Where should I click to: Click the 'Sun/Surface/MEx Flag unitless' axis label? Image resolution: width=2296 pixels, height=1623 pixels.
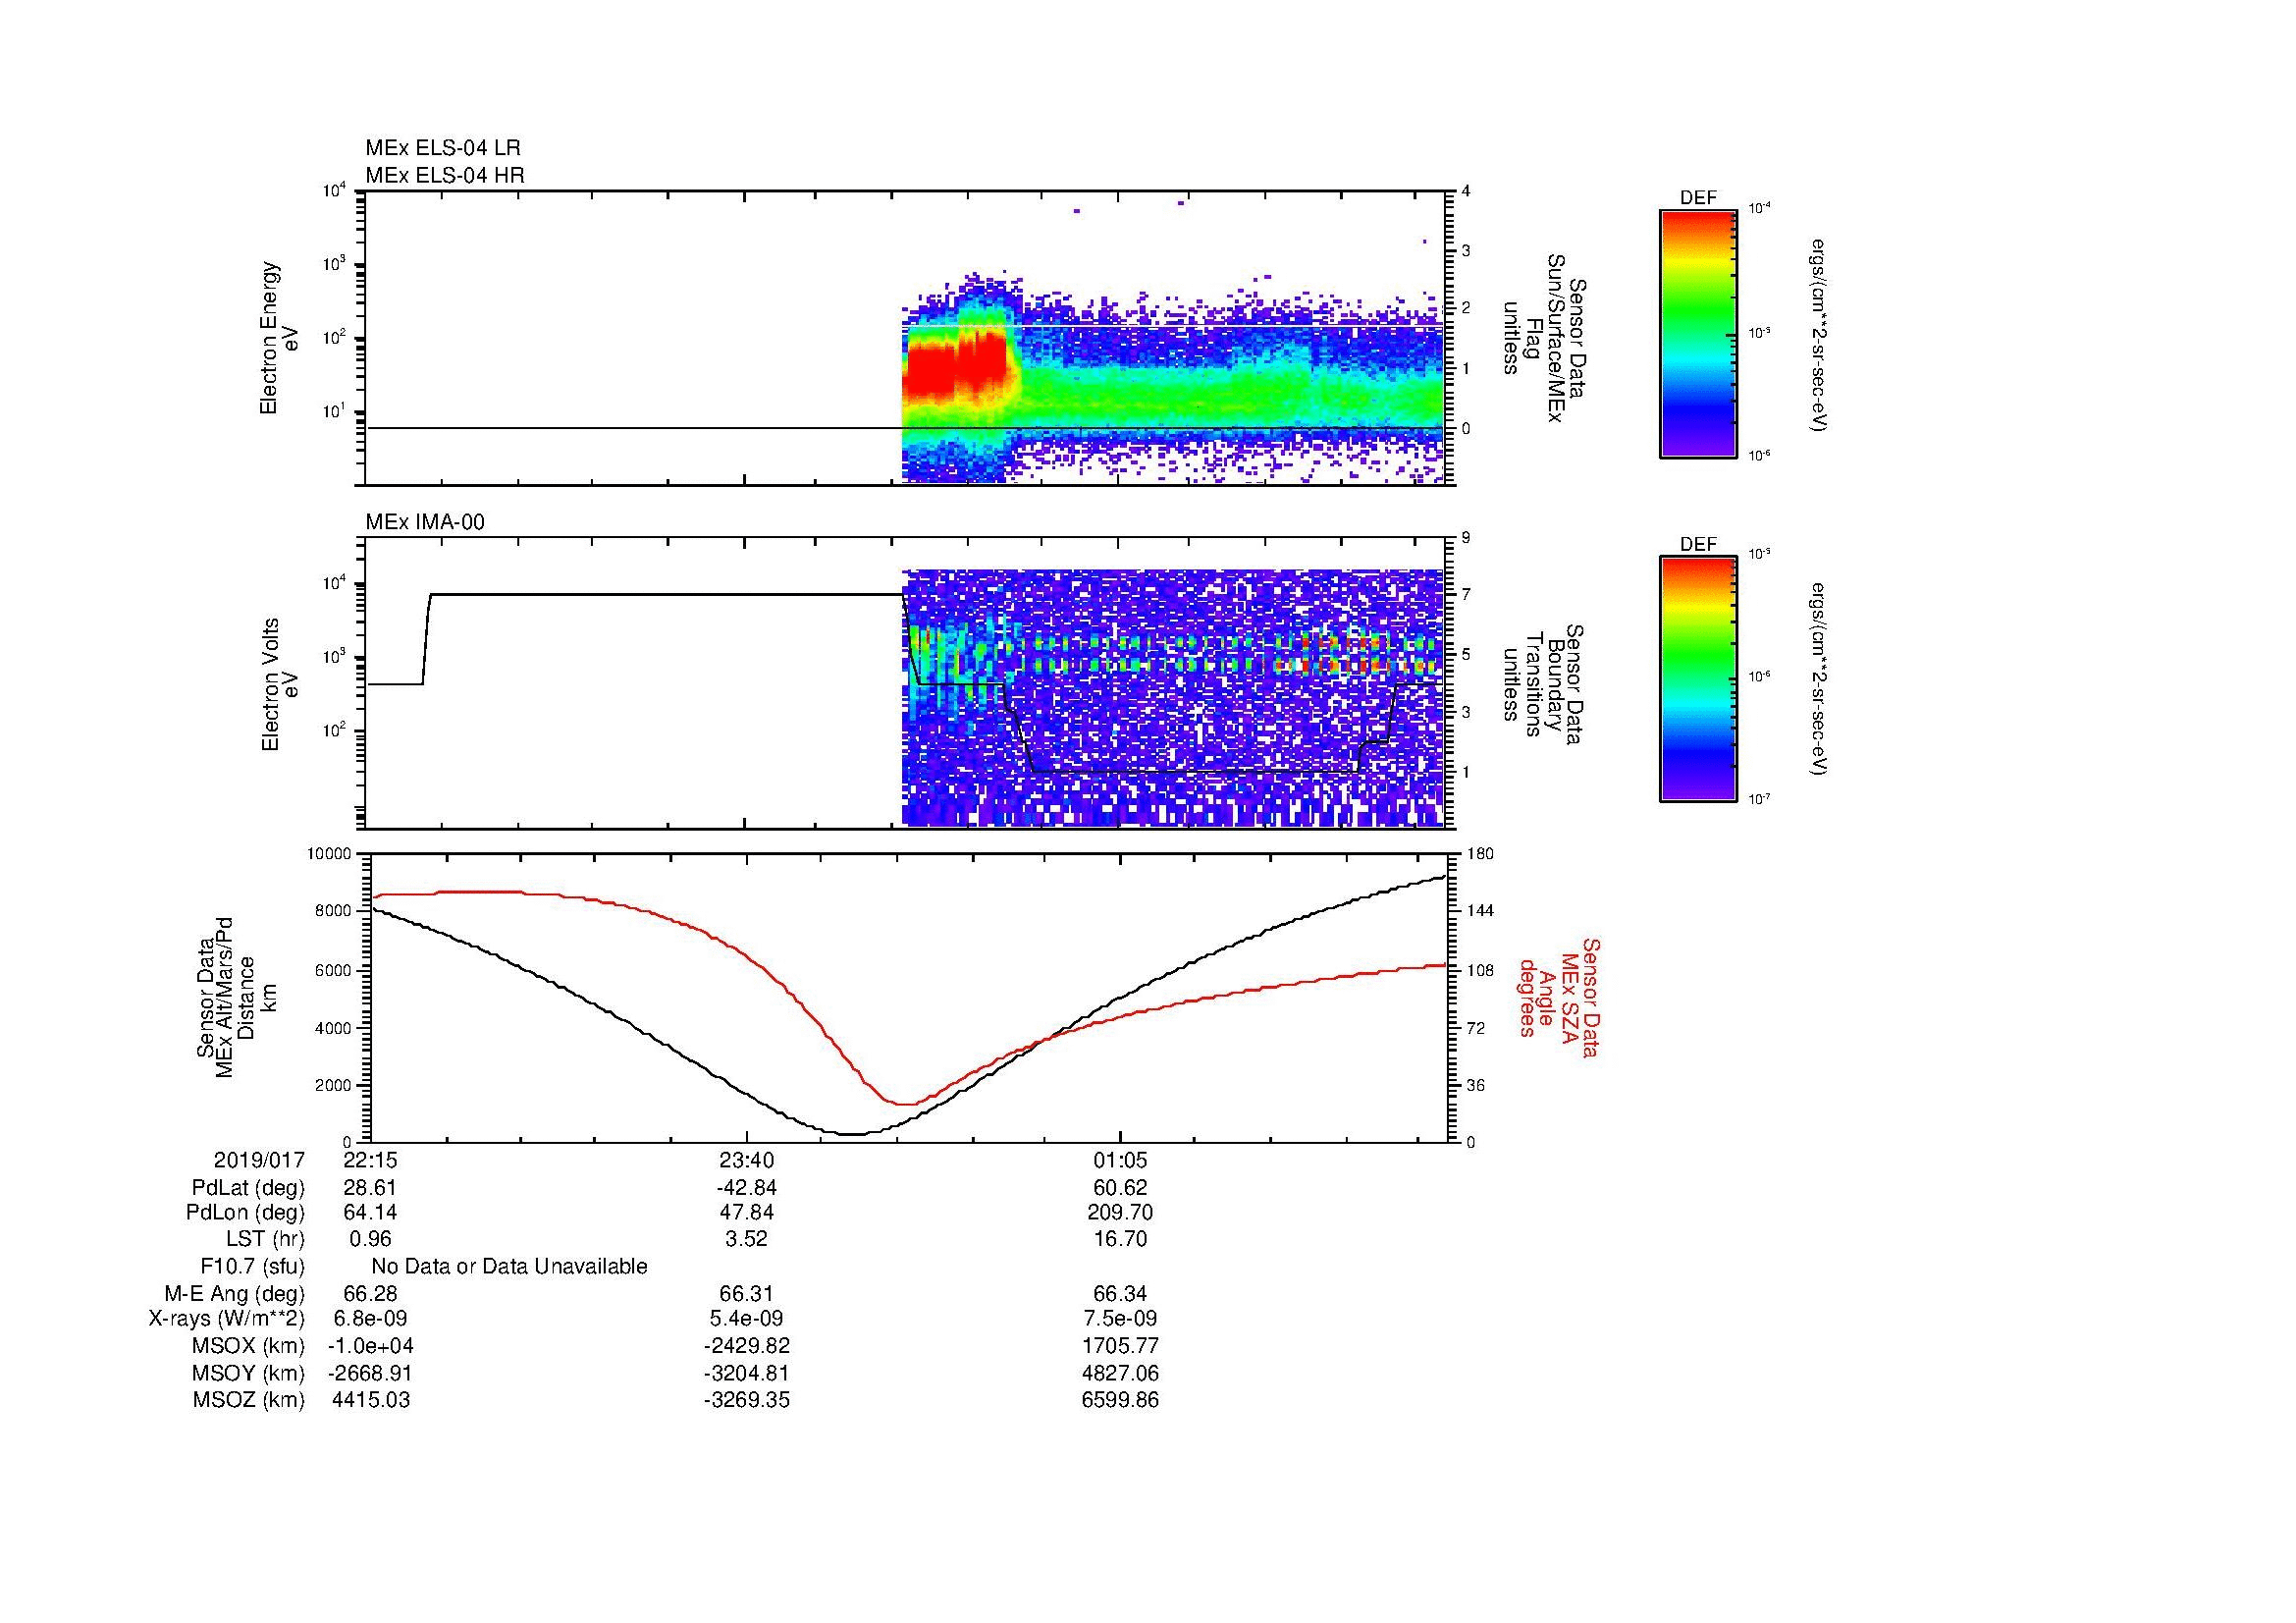pyautogui.click(x=1544, y=339)
